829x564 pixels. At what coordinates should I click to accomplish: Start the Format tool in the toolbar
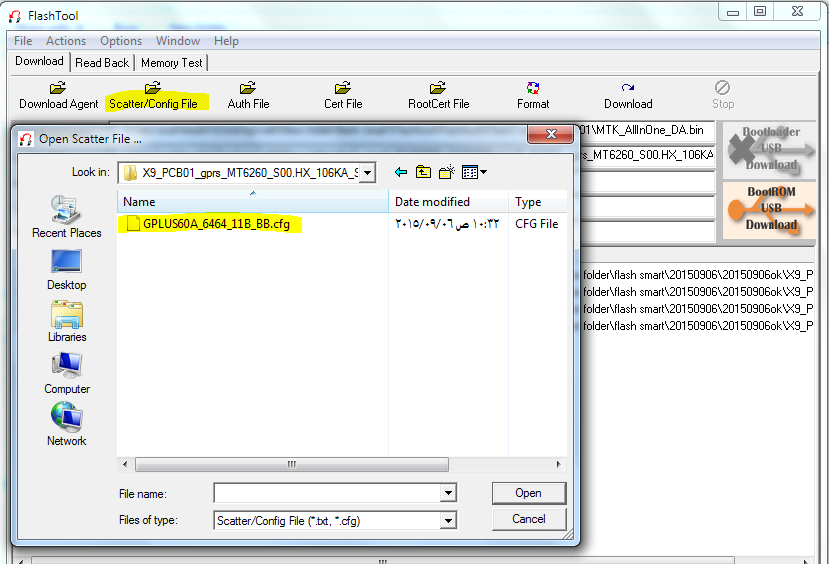click(x=533, y=96)
